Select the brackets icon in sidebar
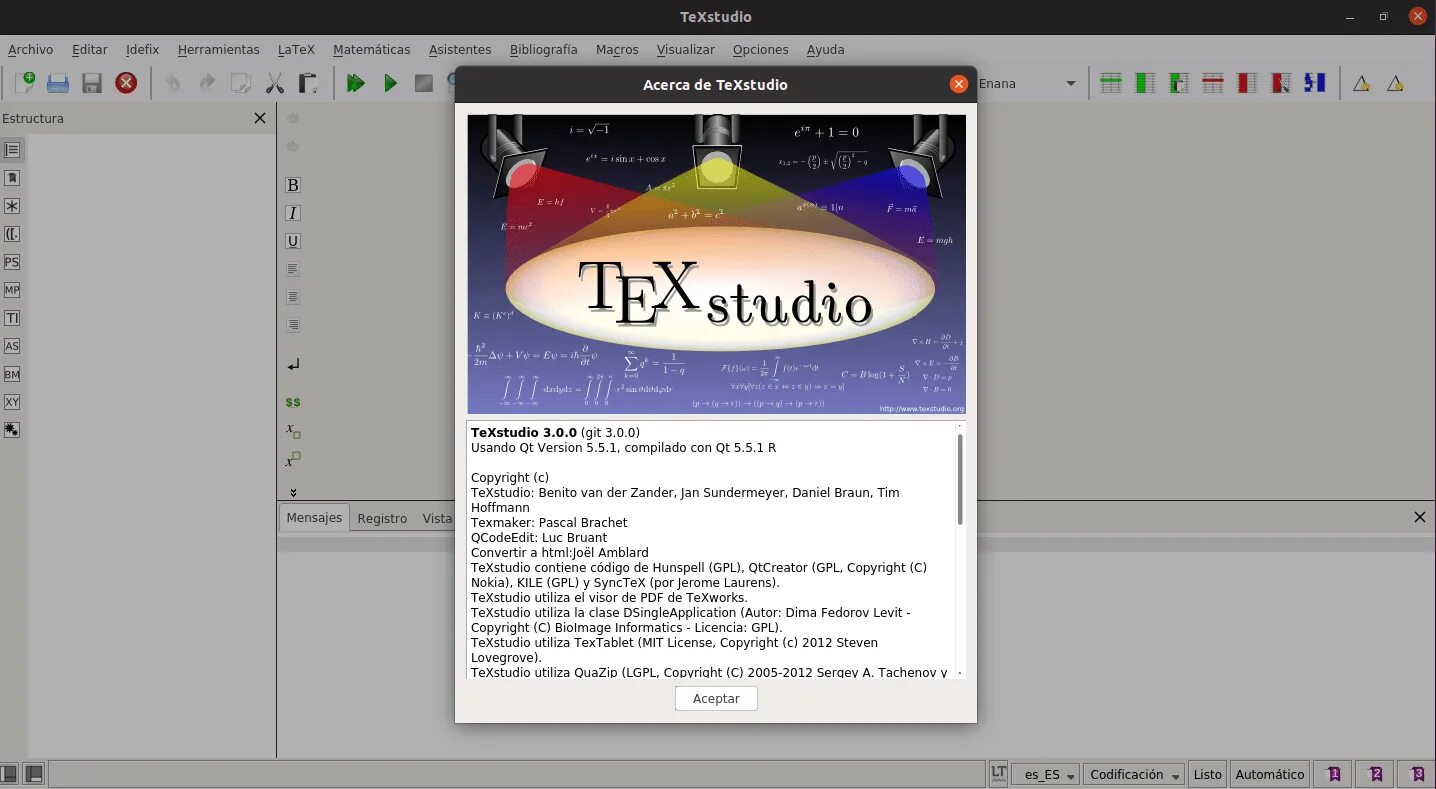This screenshot has width=1436, height=789. click(x=12, y=234)
